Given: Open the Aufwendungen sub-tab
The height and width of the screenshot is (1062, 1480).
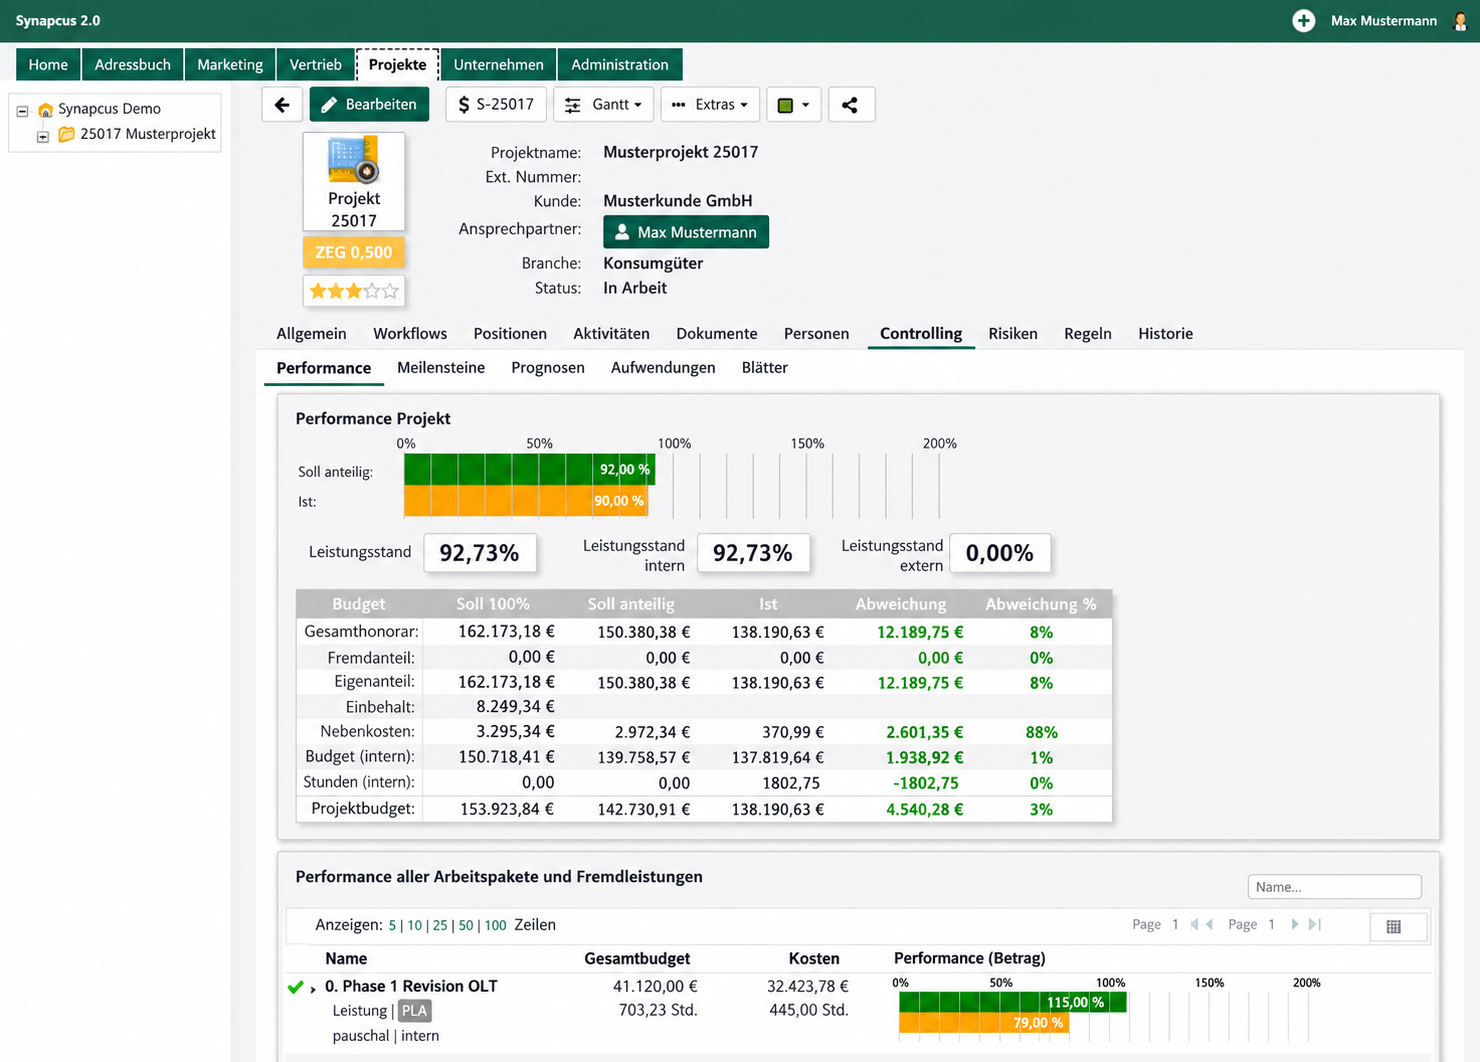Looking at the screenshot, I should [663, 367].
